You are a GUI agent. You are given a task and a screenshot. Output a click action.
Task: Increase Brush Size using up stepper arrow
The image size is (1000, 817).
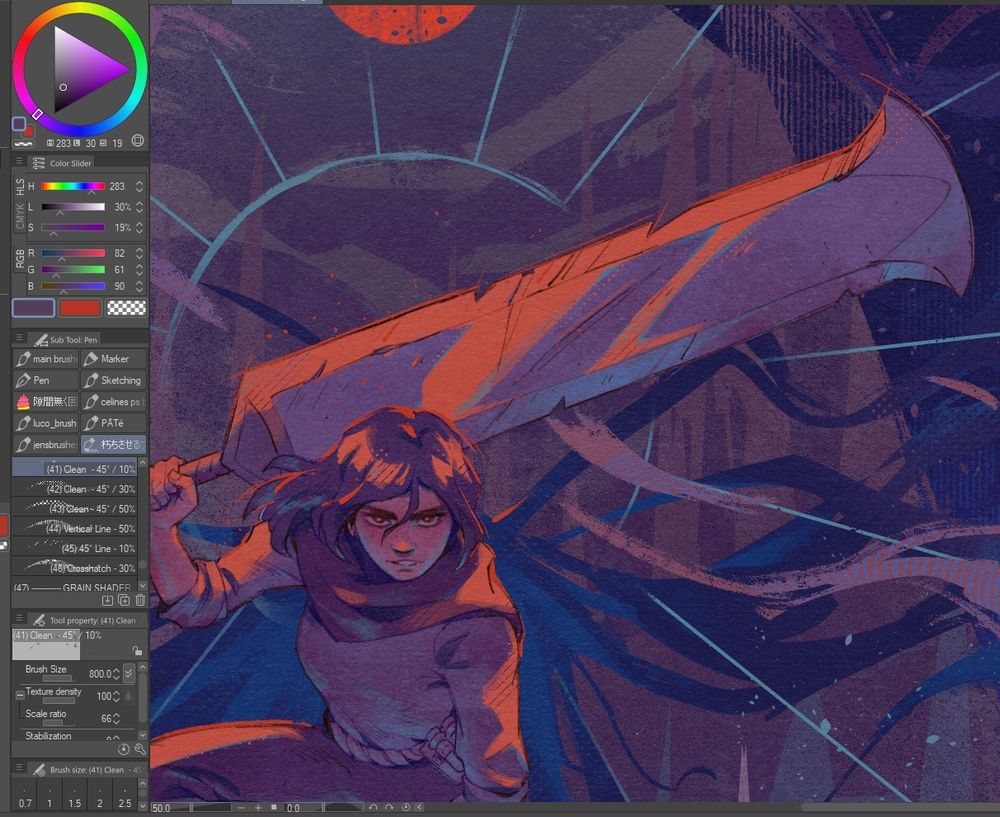tap(116, 669)
